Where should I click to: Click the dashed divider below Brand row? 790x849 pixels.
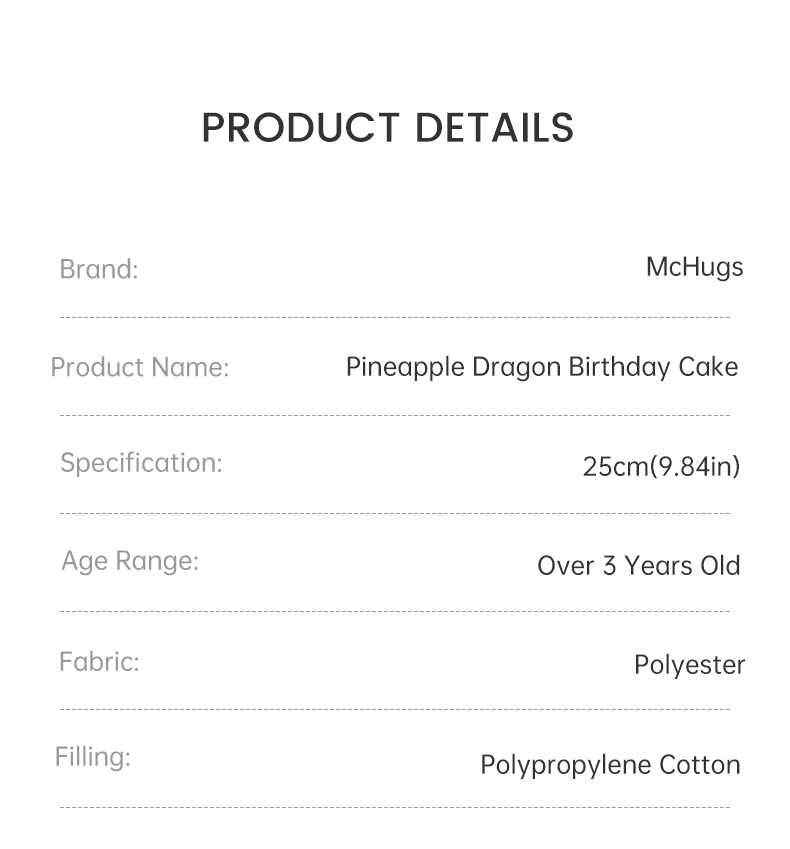(x=395, y=317)
